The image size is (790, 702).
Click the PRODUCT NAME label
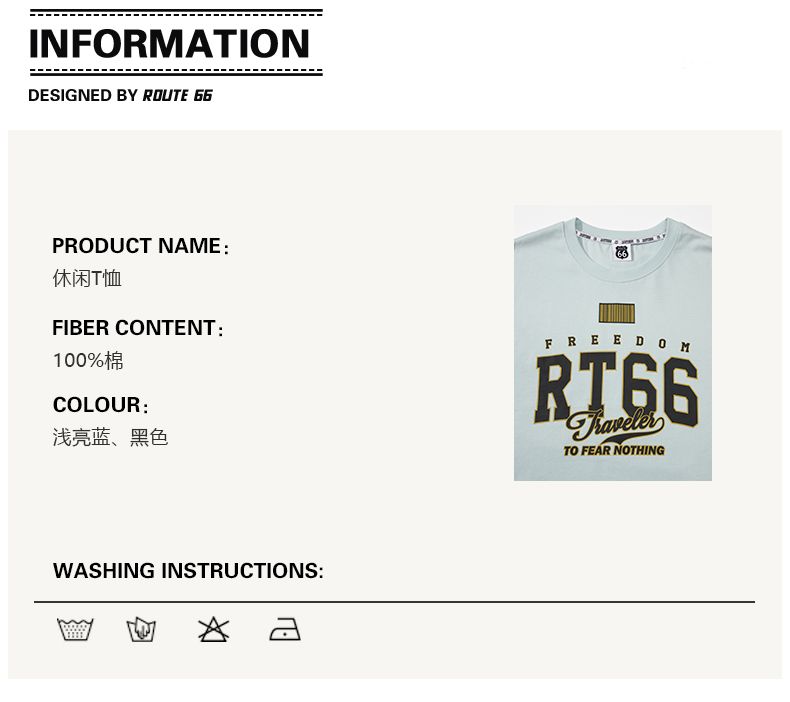point(137,246)
